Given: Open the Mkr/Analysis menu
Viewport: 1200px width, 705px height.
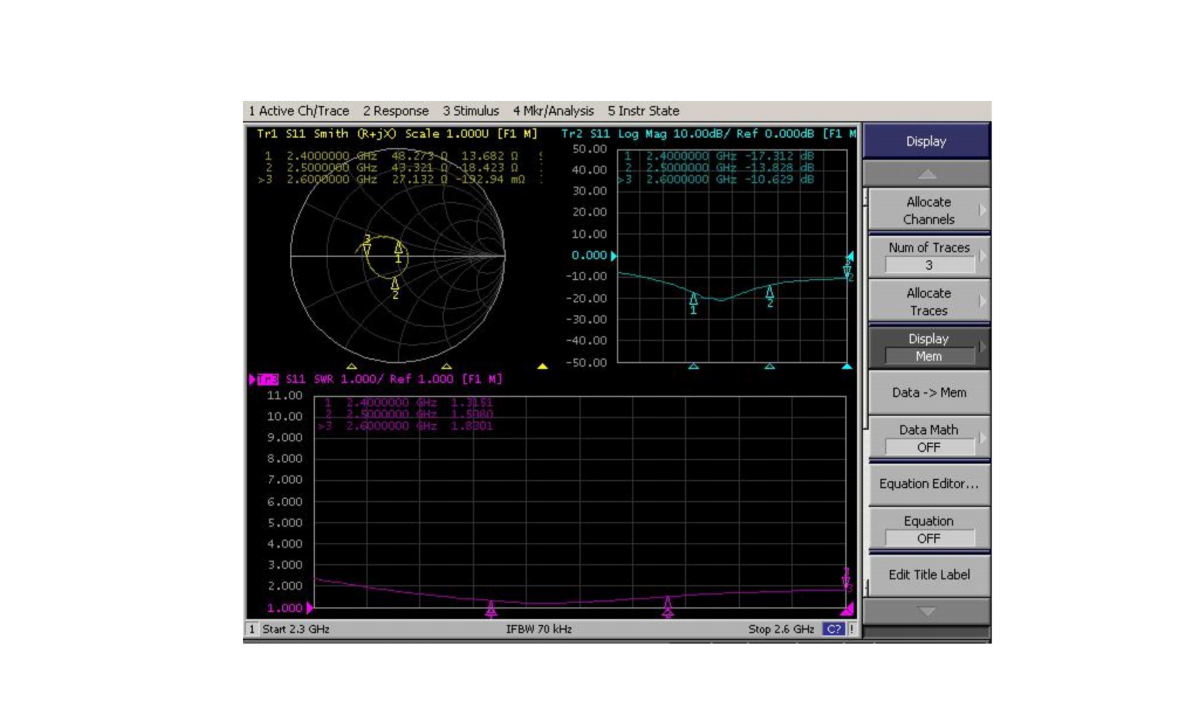Looking at the screenshot, I should [x=553, y=111].
